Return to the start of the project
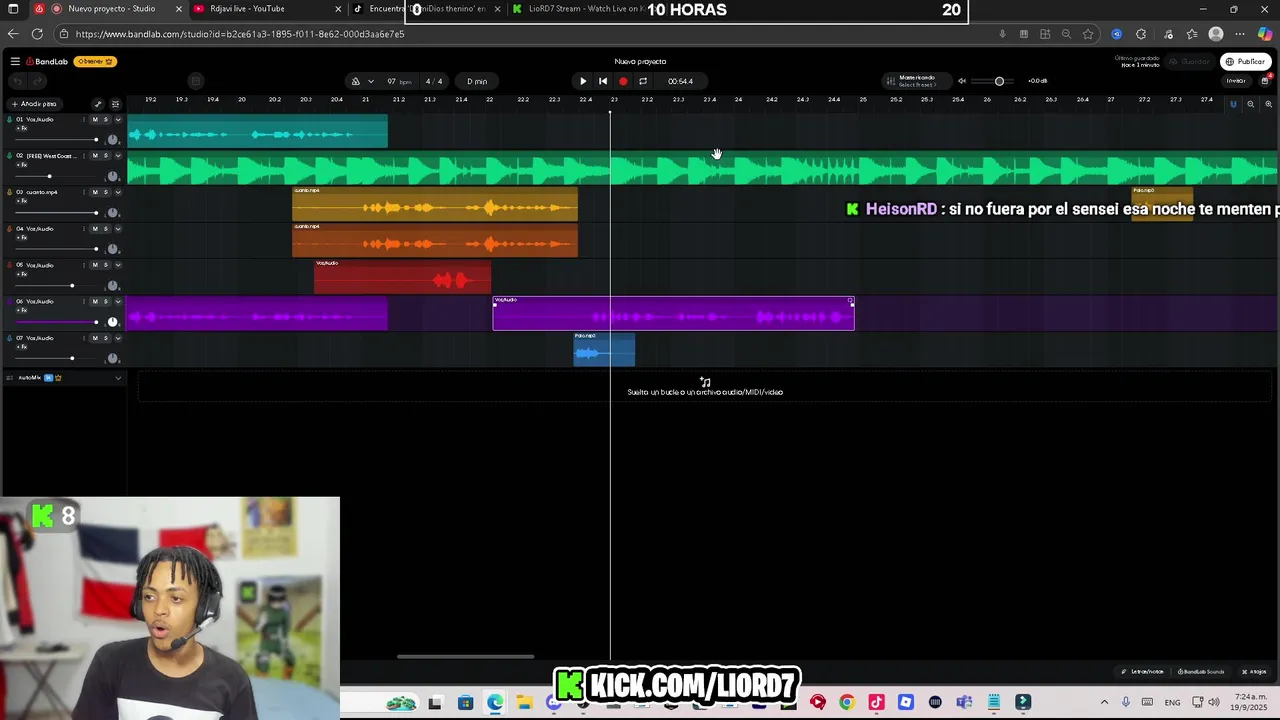The height and width of the screenshot is (720, 1280). click(x=603, y=81)
